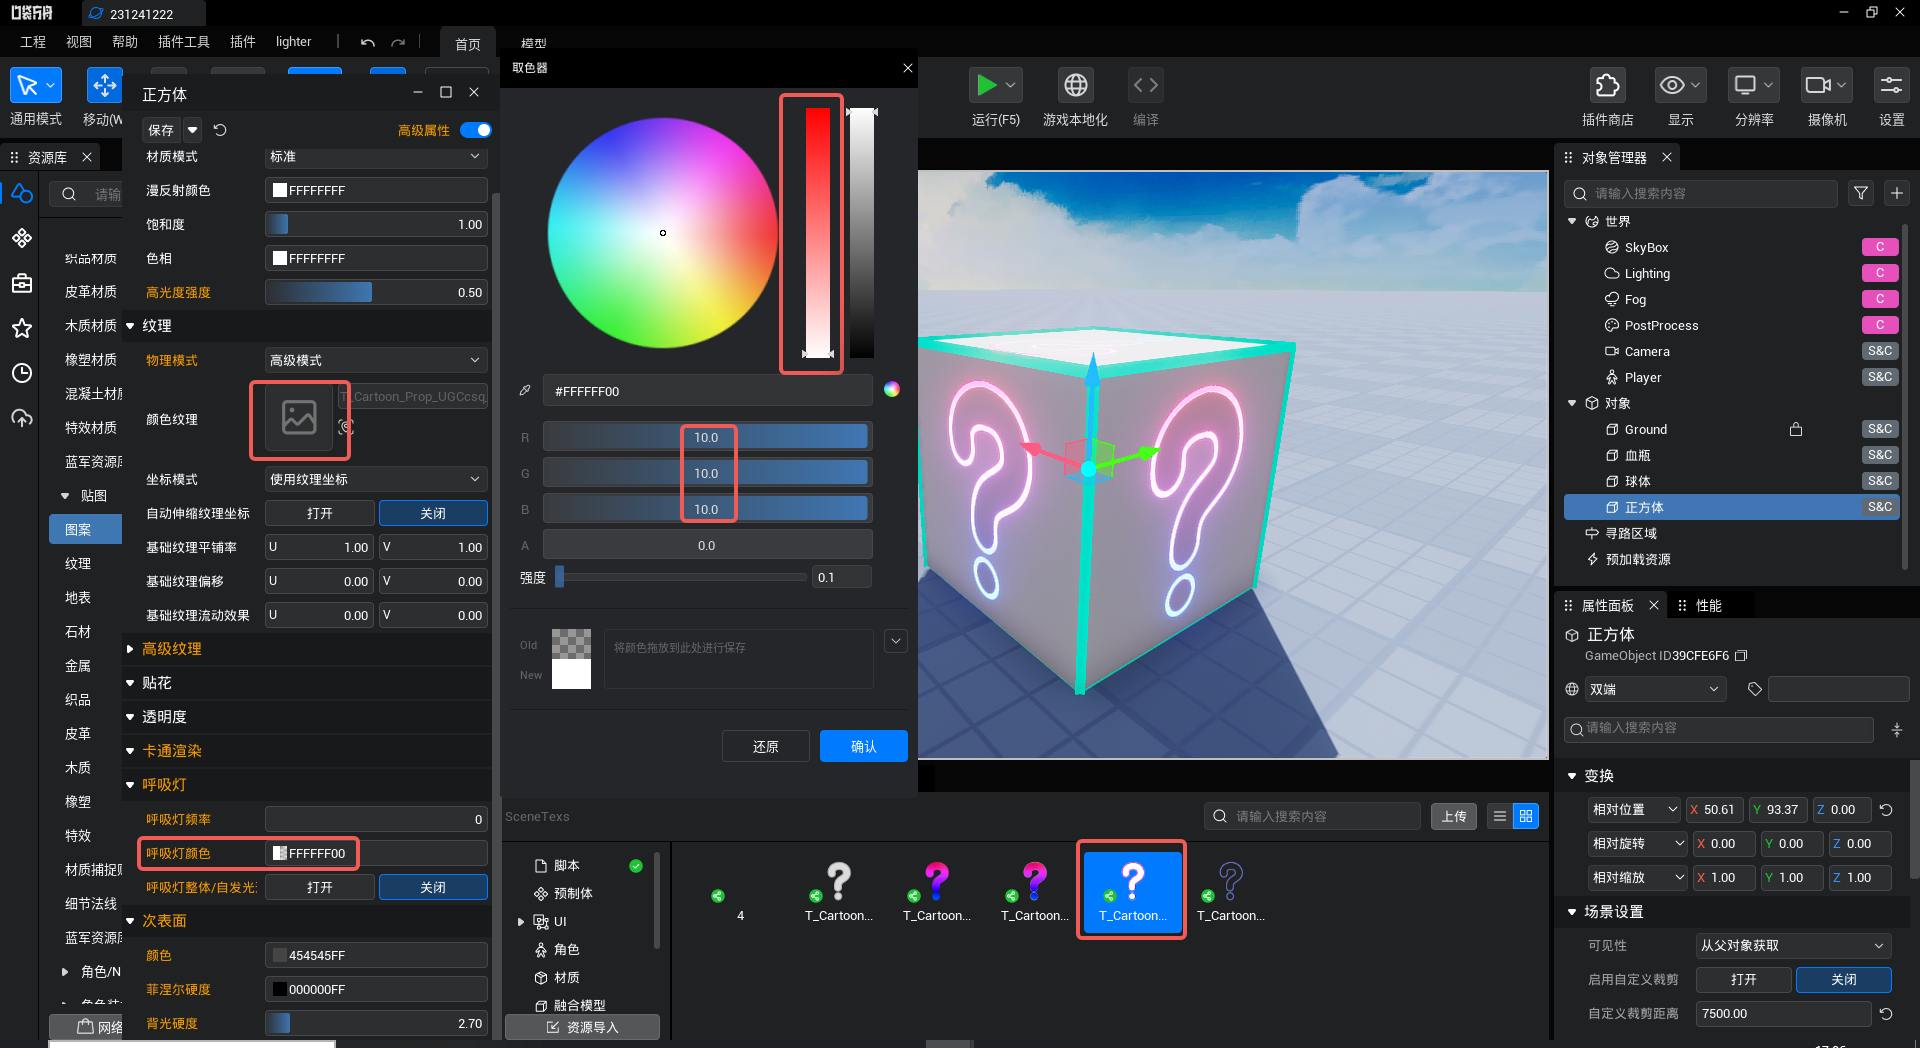Viewport: 1920px width, 1048px height.
Task: Reset material with the refresh icon
Action: coord(220,130)
